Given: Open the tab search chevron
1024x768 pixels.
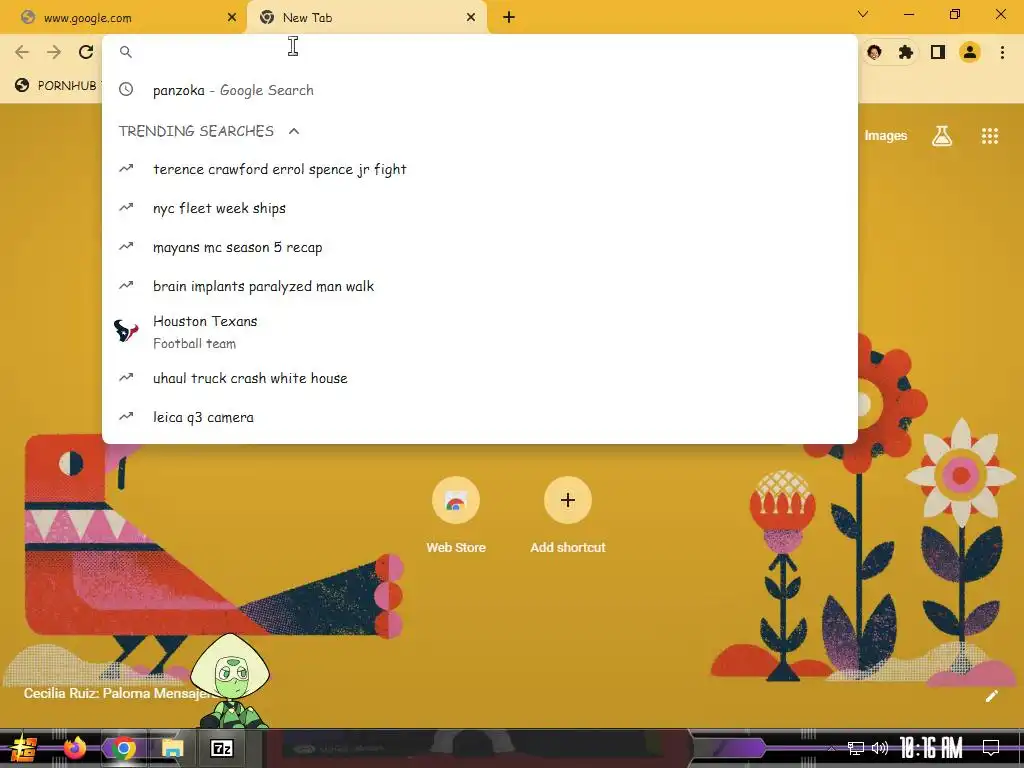Looking at the screenshot, I should [863, 14].
